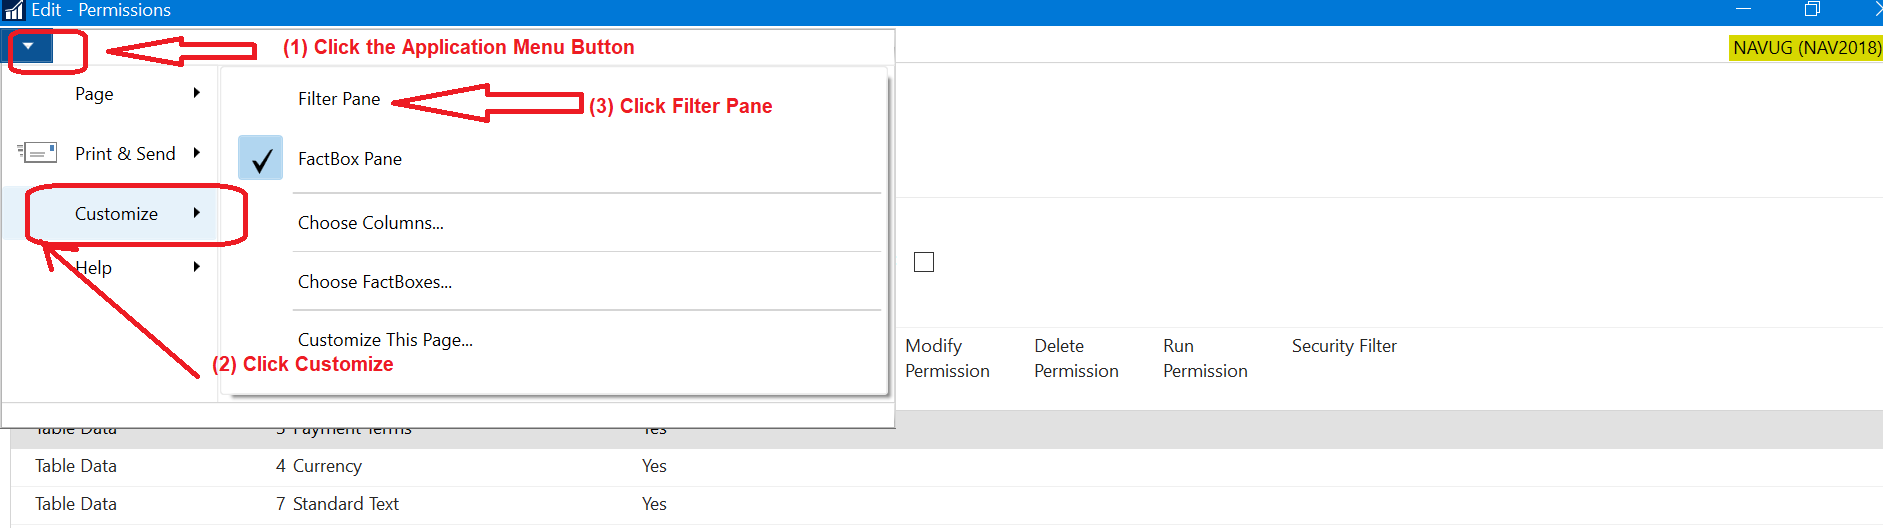Click the Security Filter column header
The height and width of the screenshot is (528, 1883).
point(1344,346)
